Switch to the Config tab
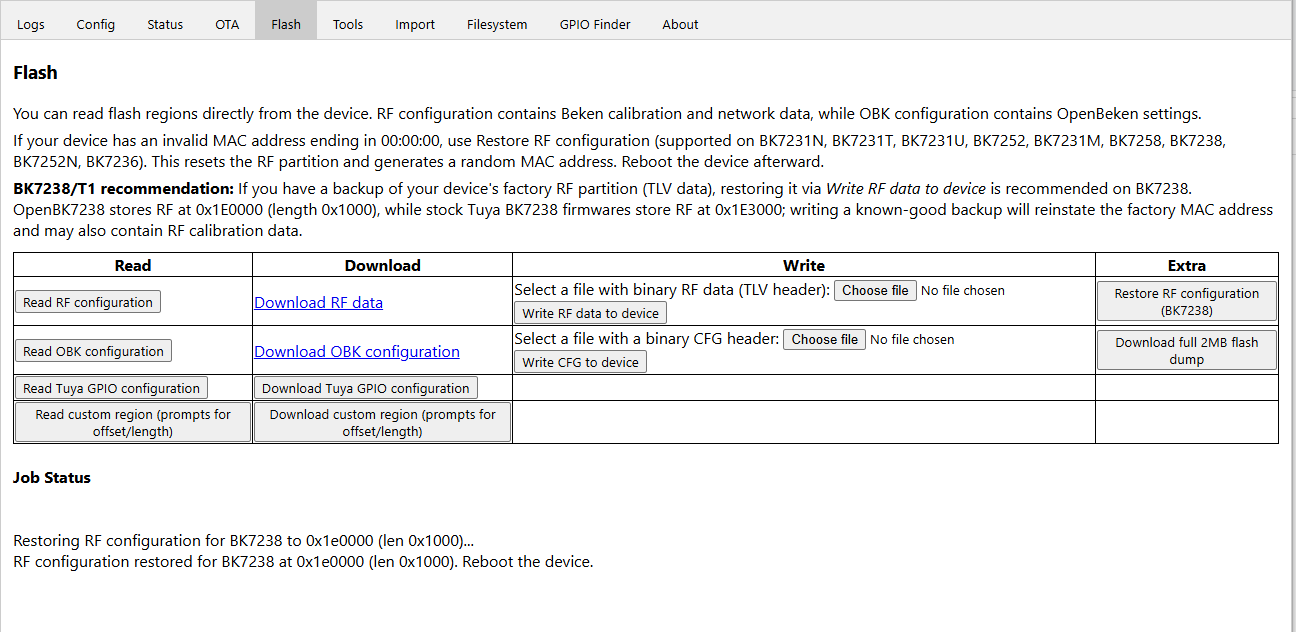 pyautogui.click(x=96, y=24)
